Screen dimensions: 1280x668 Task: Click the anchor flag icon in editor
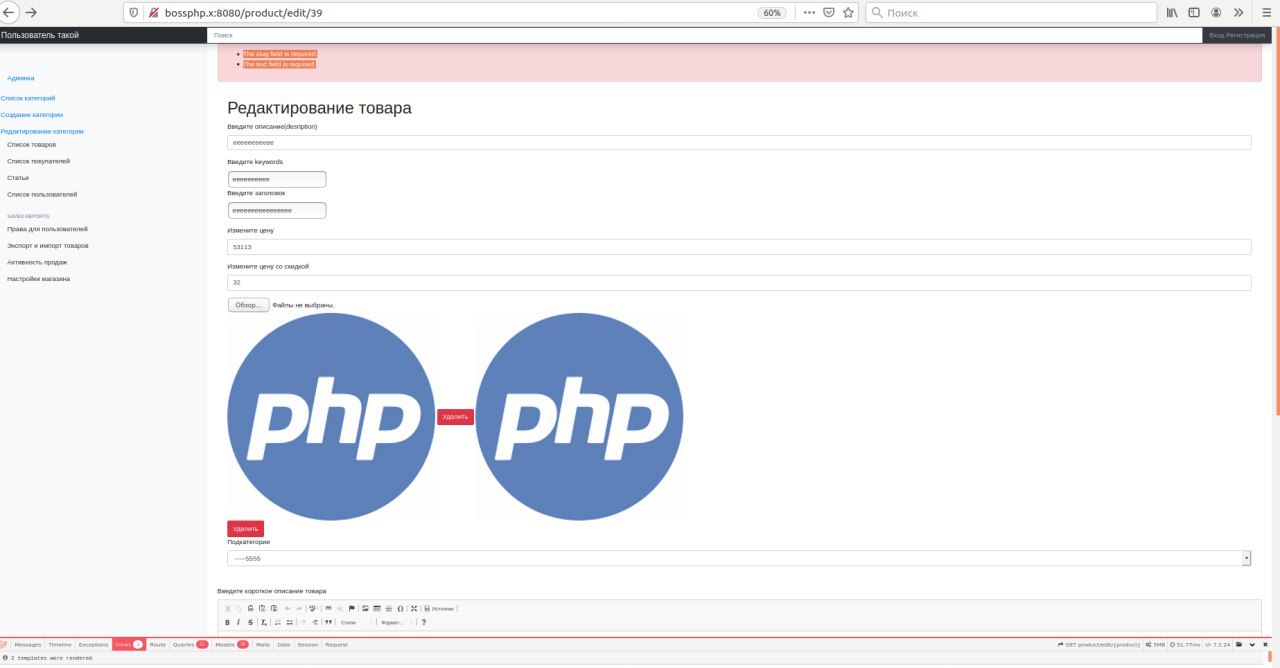point(352,608)
